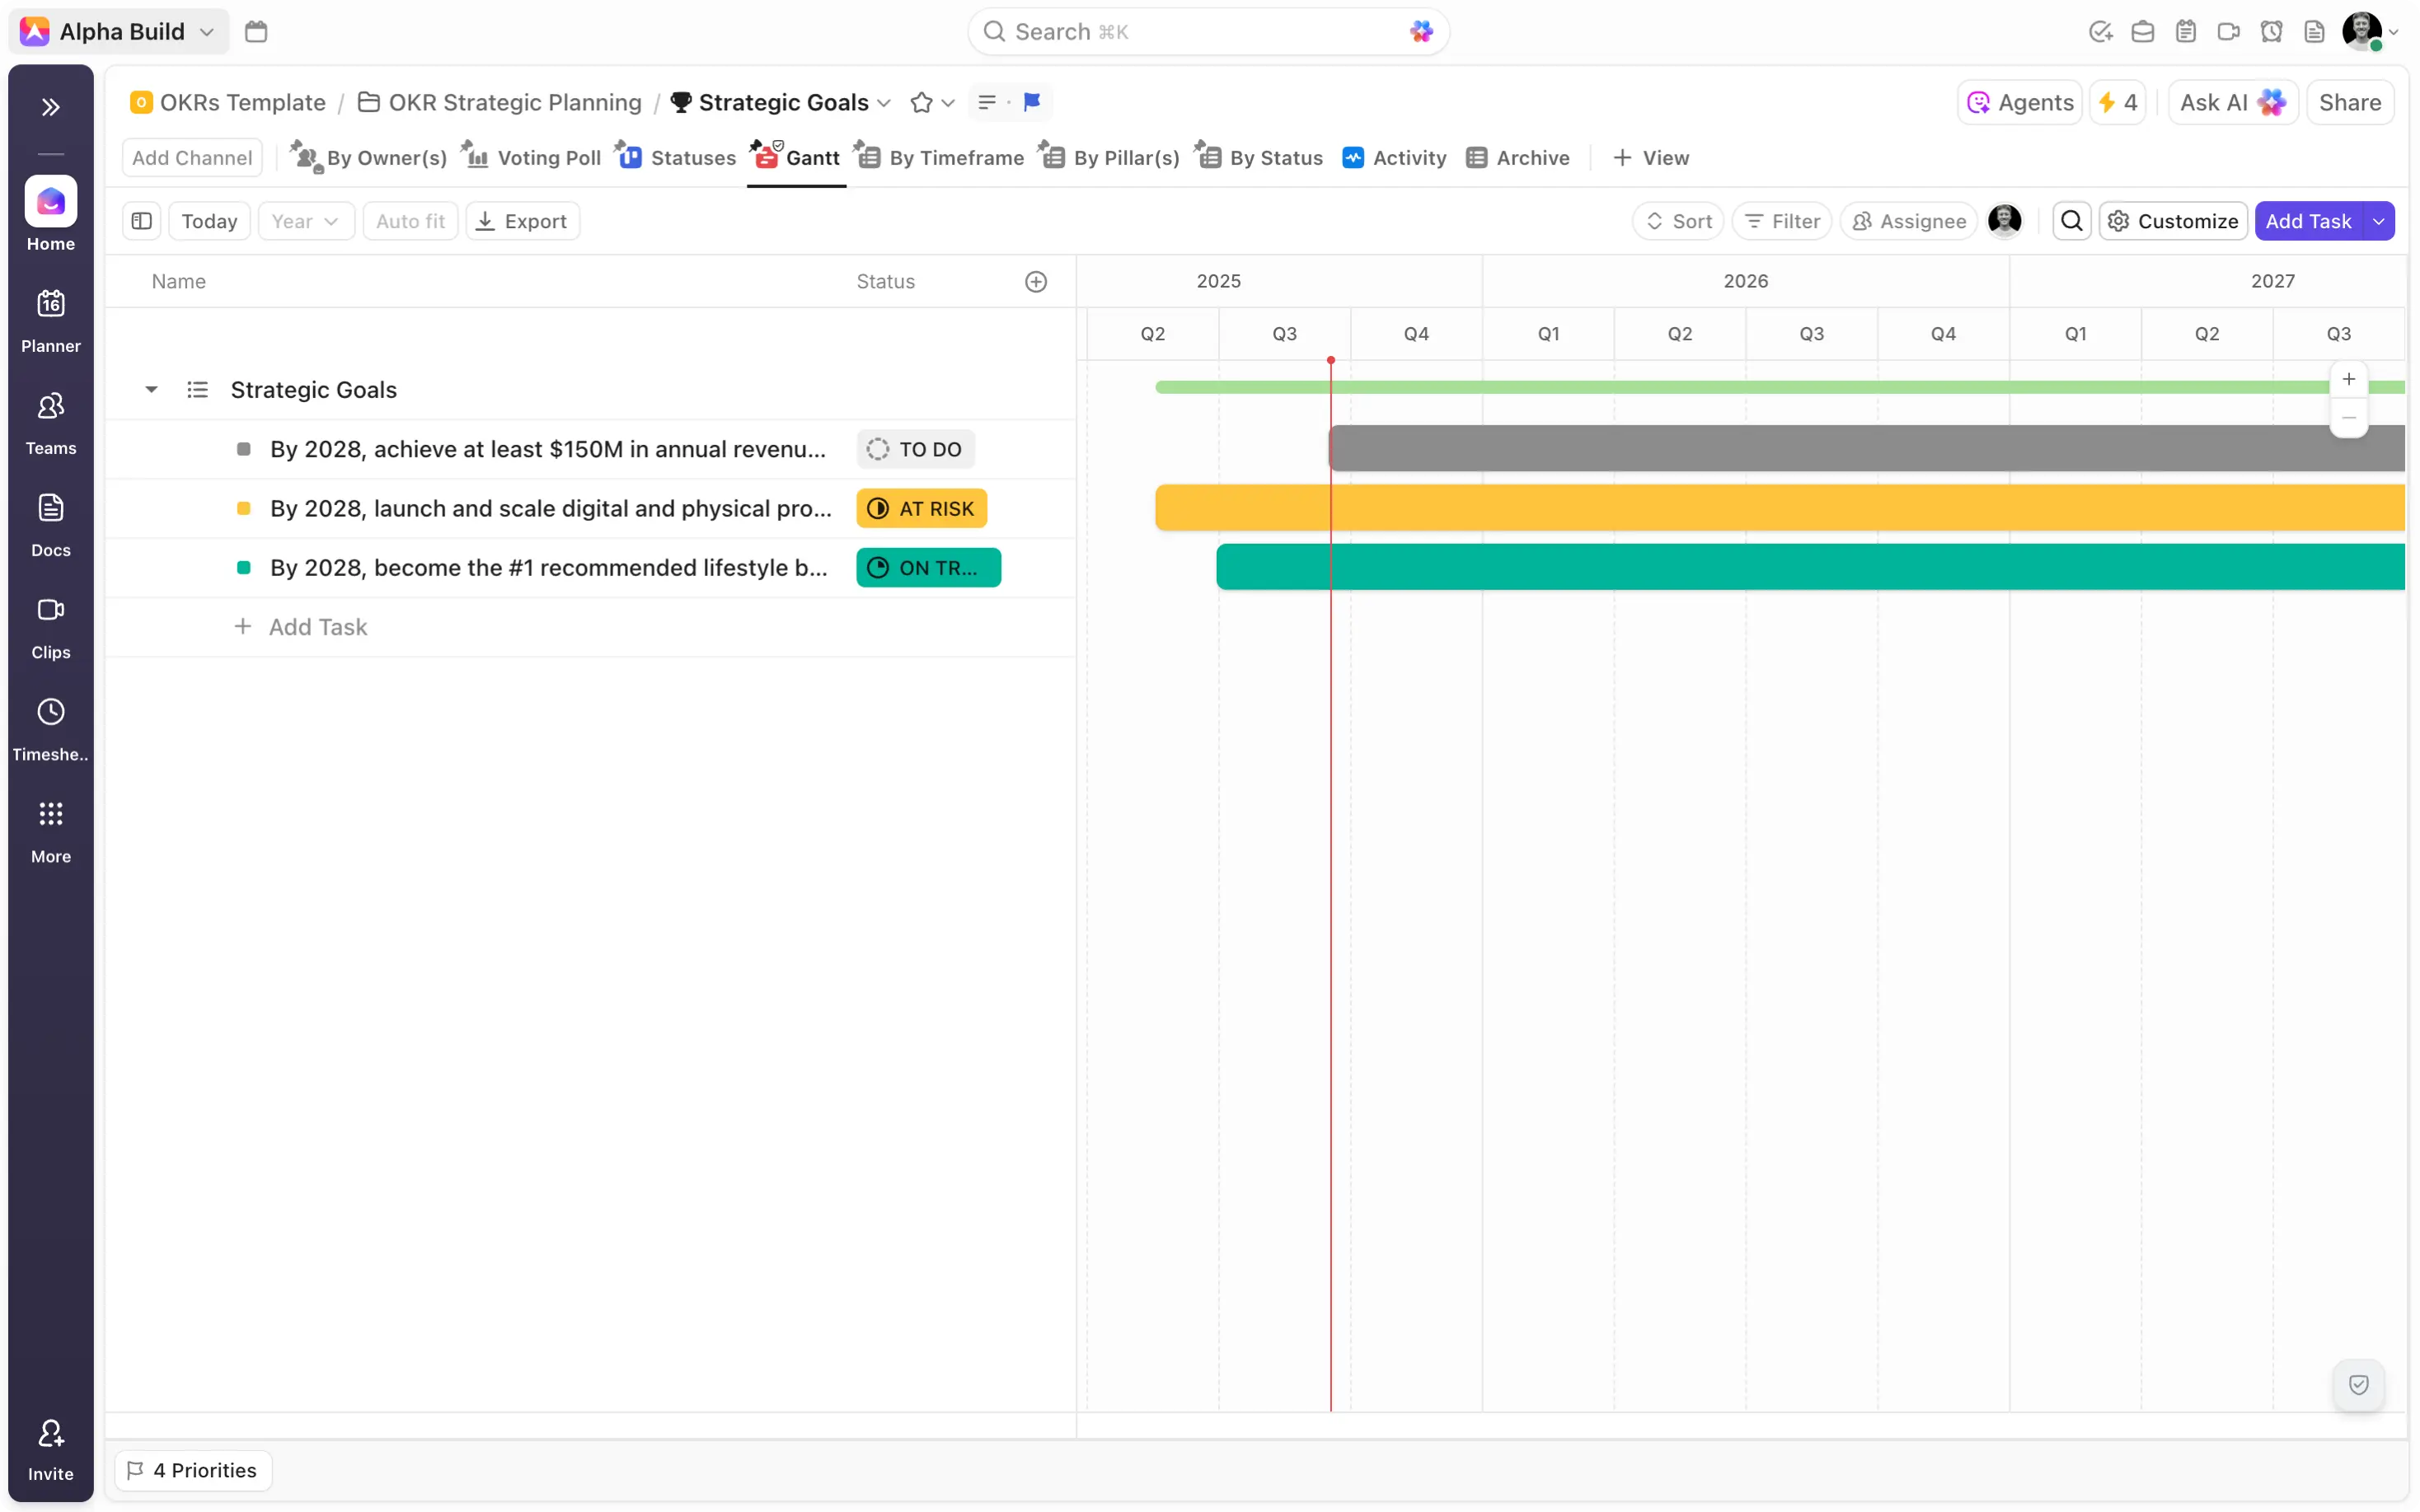This screenshot has height=1512, width=2420.
Task: Switch to the By Timeframe tab
Action: (x=939, y=158)
